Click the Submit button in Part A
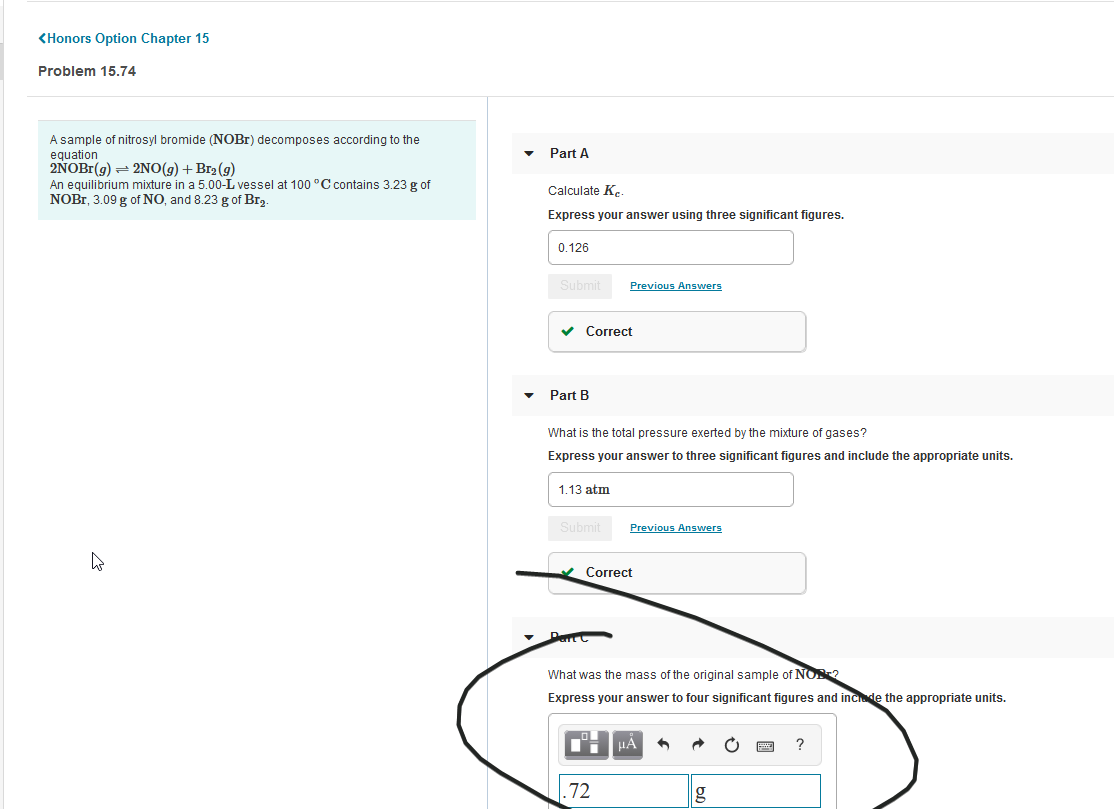Viewport: 1114px width, 809px height. click(x=579, y=285)
